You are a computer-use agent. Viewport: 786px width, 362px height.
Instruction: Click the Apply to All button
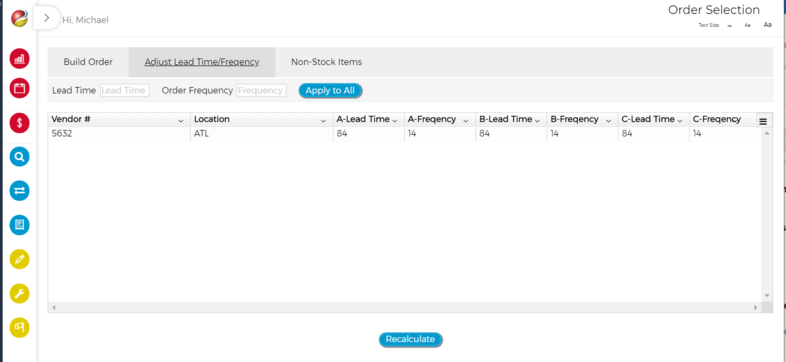(x=330, y=91)
